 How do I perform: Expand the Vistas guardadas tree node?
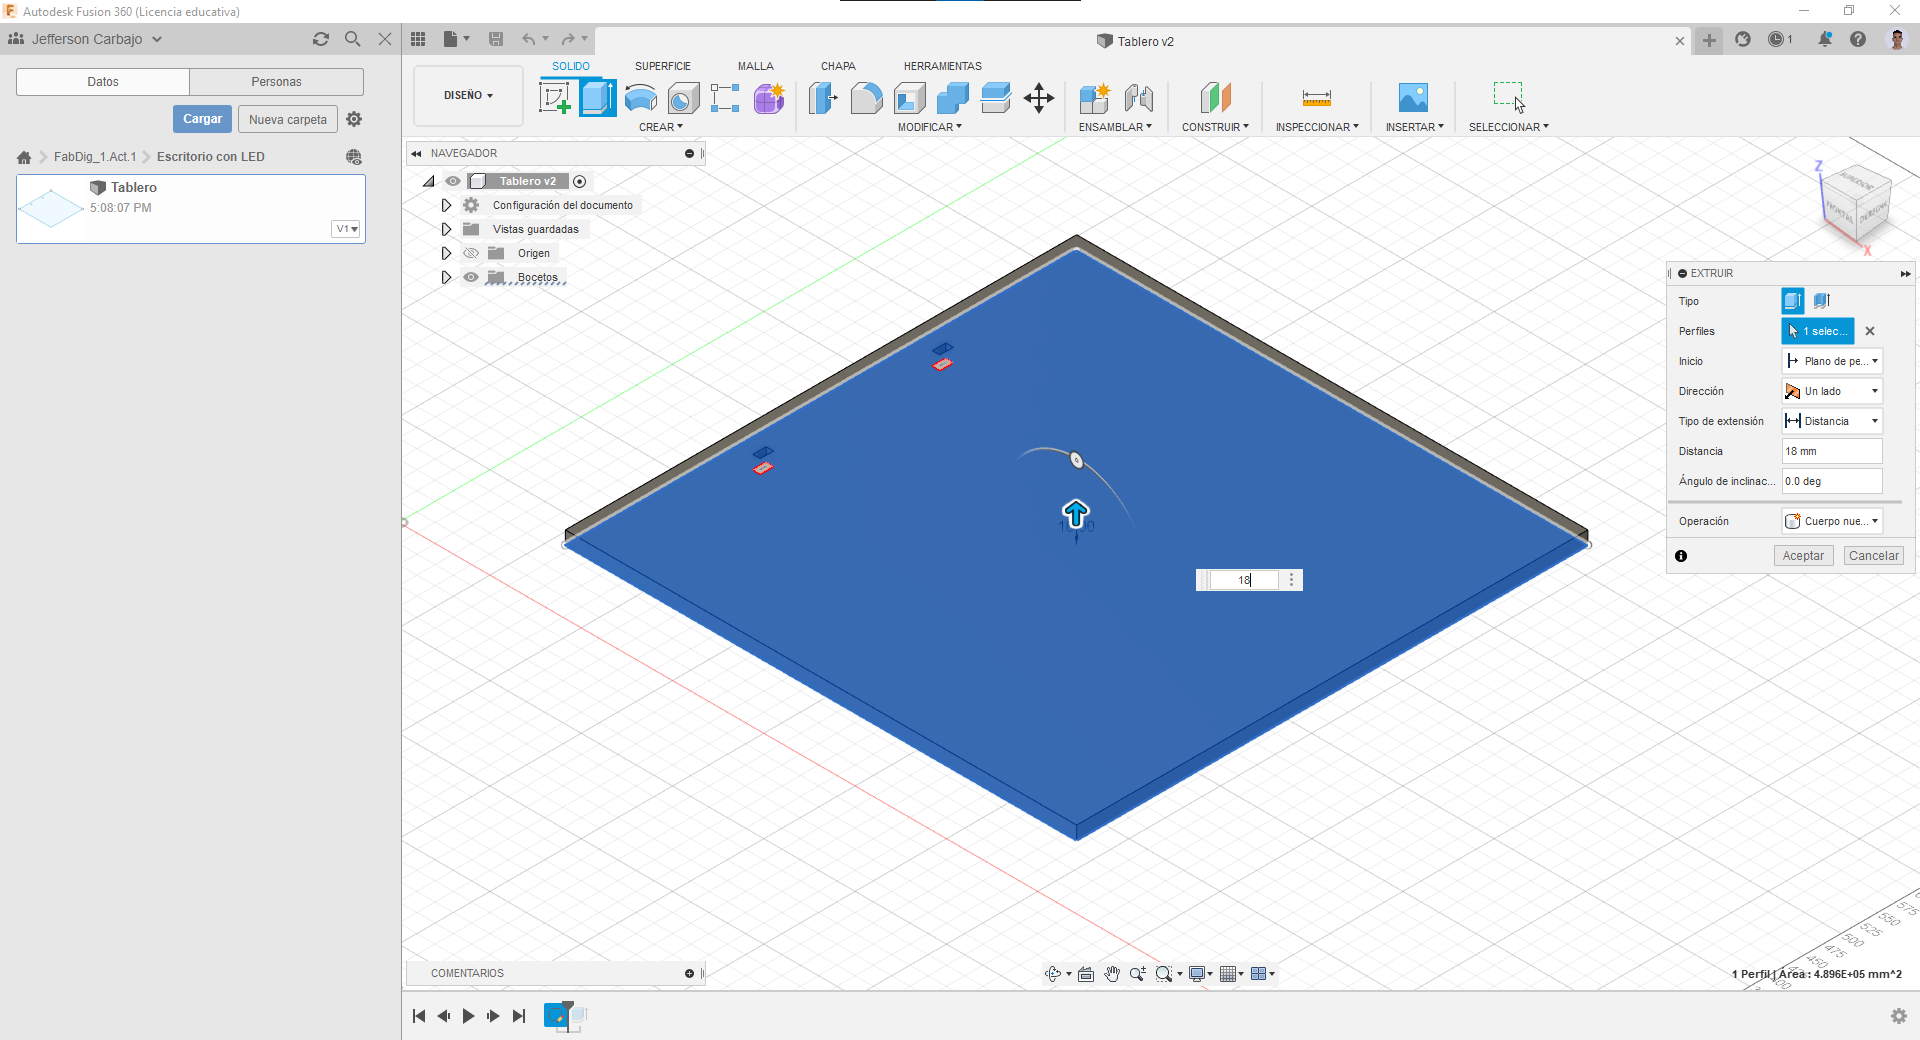[446, 229]
